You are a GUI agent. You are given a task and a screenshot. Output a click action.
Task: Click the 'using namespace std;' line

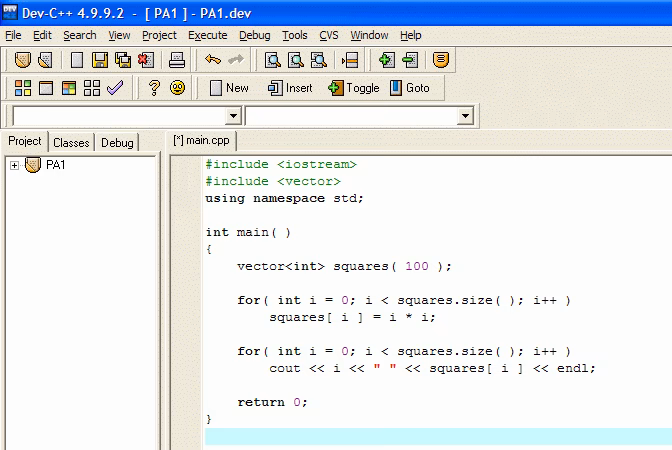tap(284, 198)
